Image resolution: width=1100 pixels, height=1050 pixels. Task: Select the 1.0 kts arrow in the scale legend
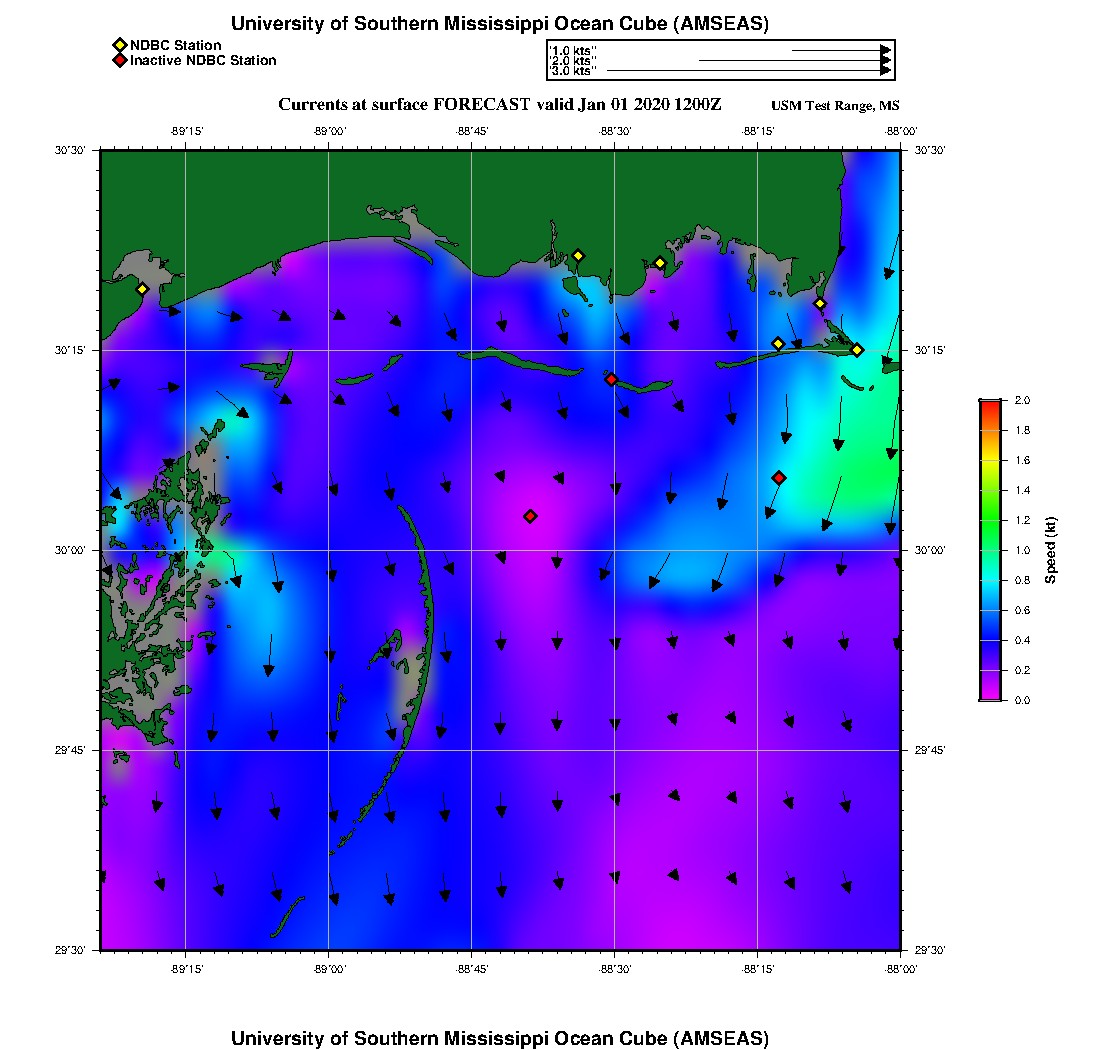pos(840,49)
